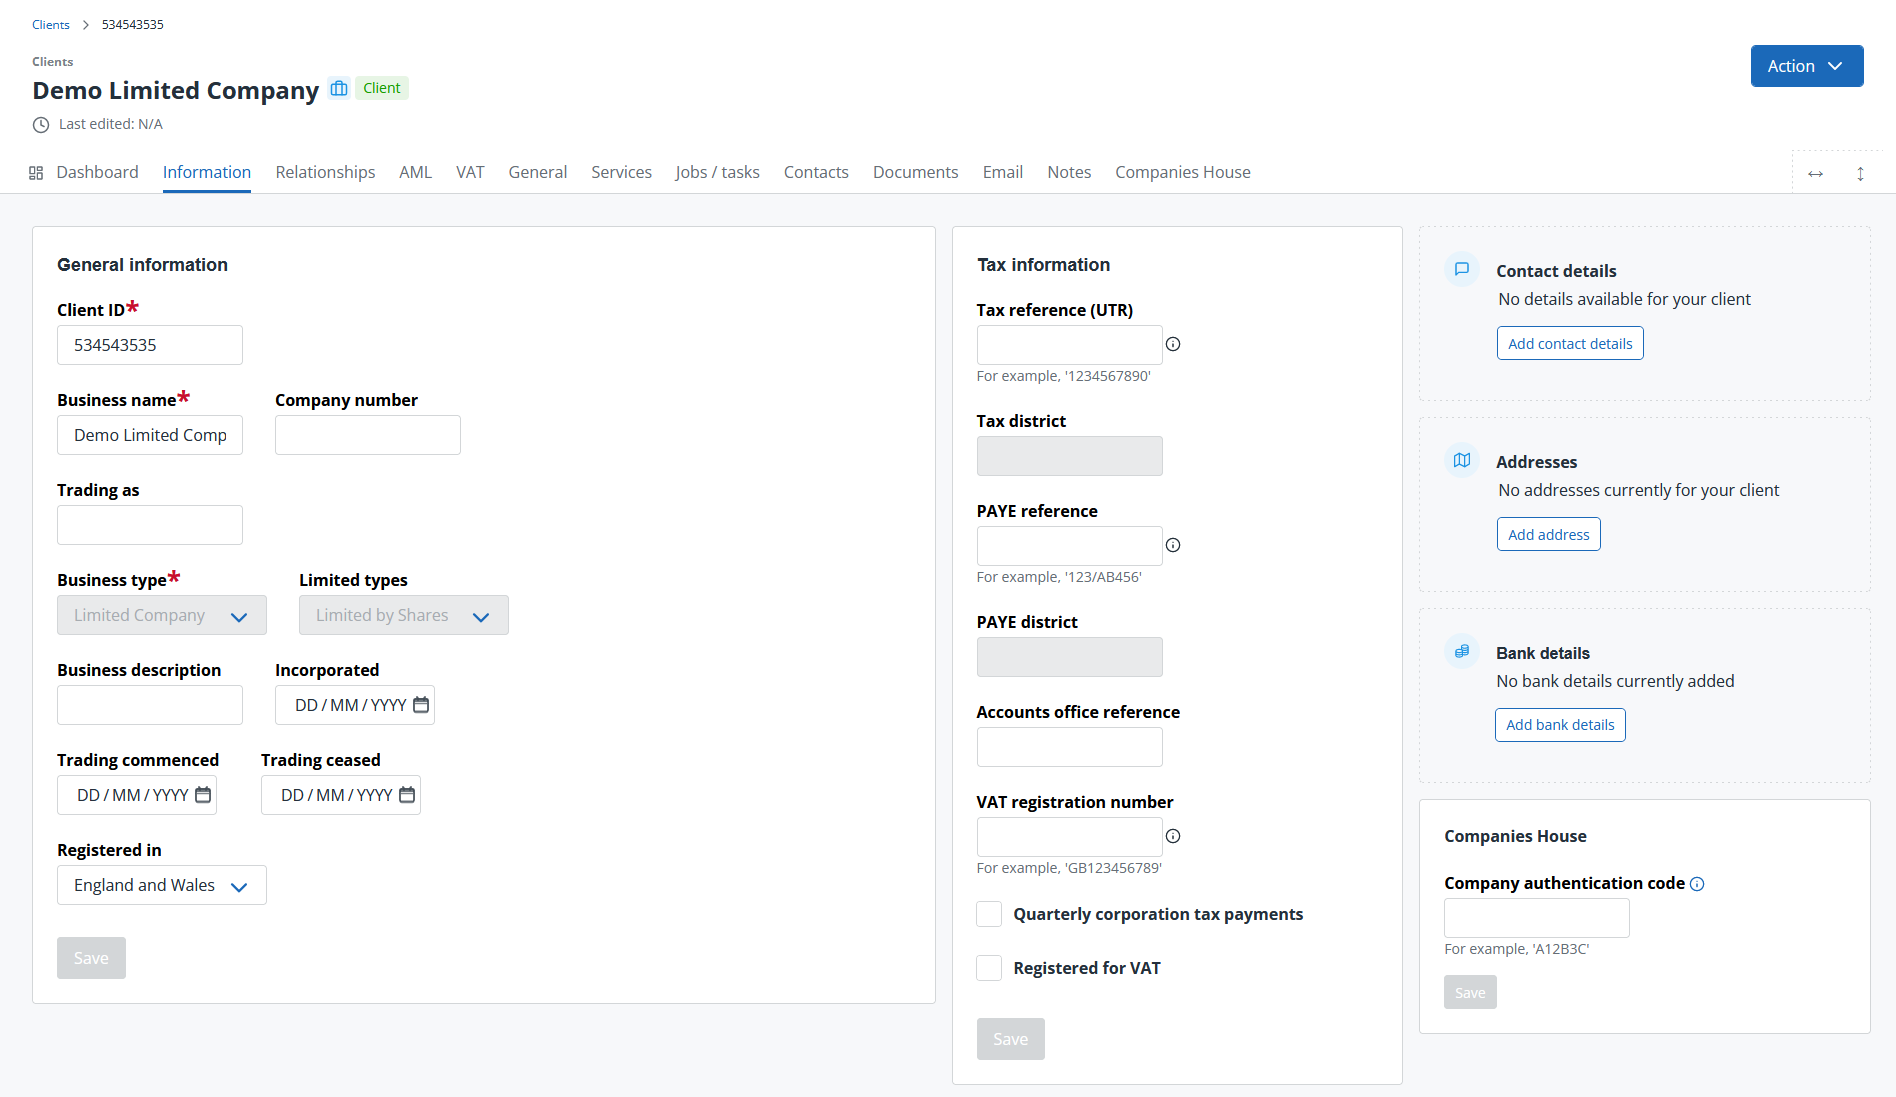Click the info icon next to Tax reference (UTR)
This screenshot has height=1097, width=1896.
(x=1173, y=344)
